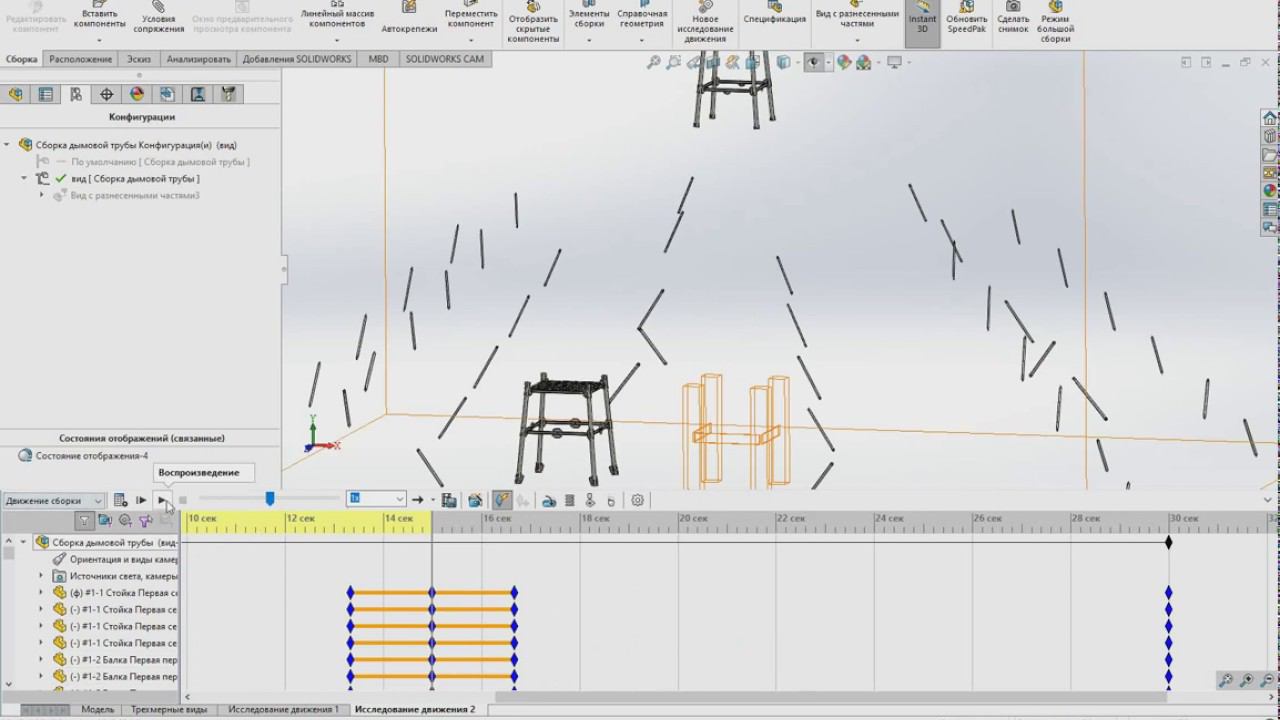This screenshot has height=720, width=1280.
Task: Click the Save Animation icon
Action: point(449,500)
